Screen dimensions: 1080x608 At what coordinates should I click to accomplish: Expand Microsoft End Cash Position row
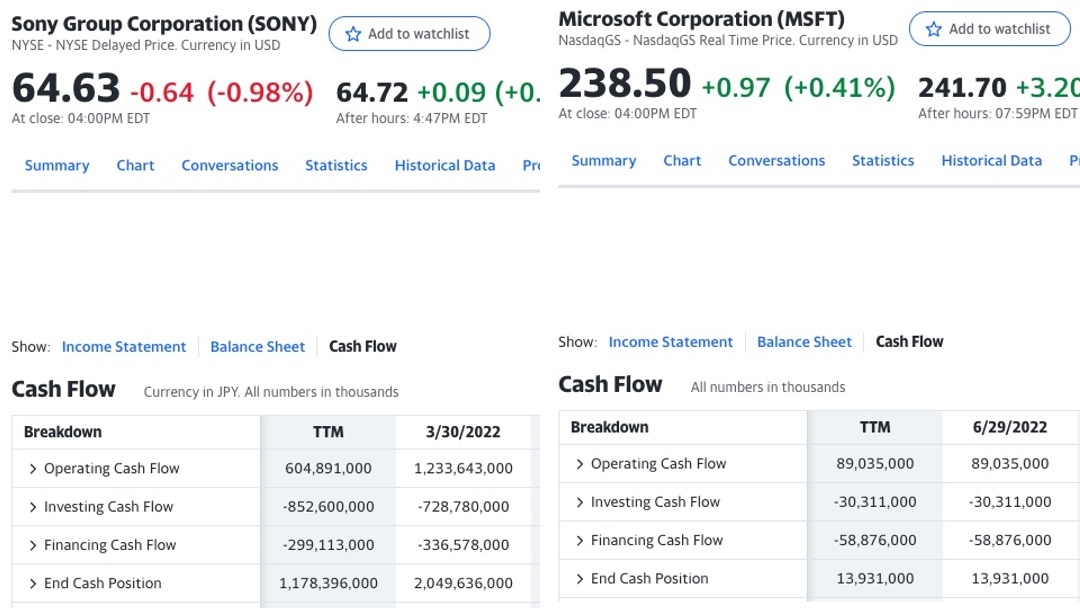coord(580,578)
